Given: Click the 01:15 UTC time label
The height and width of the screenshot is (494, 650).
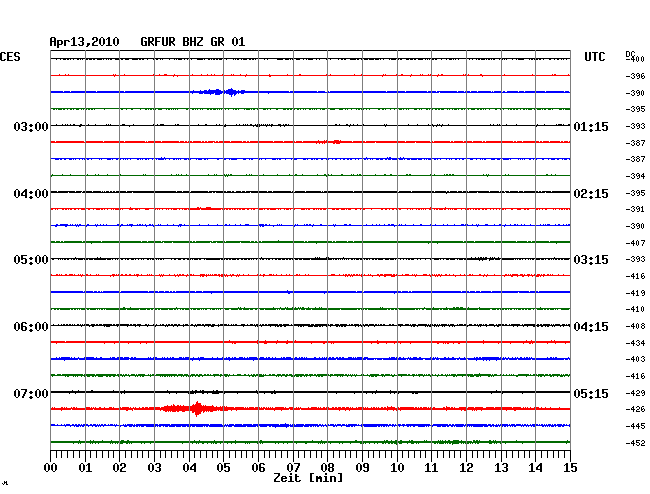Looking at the screenshot, I should pos(591,126).
